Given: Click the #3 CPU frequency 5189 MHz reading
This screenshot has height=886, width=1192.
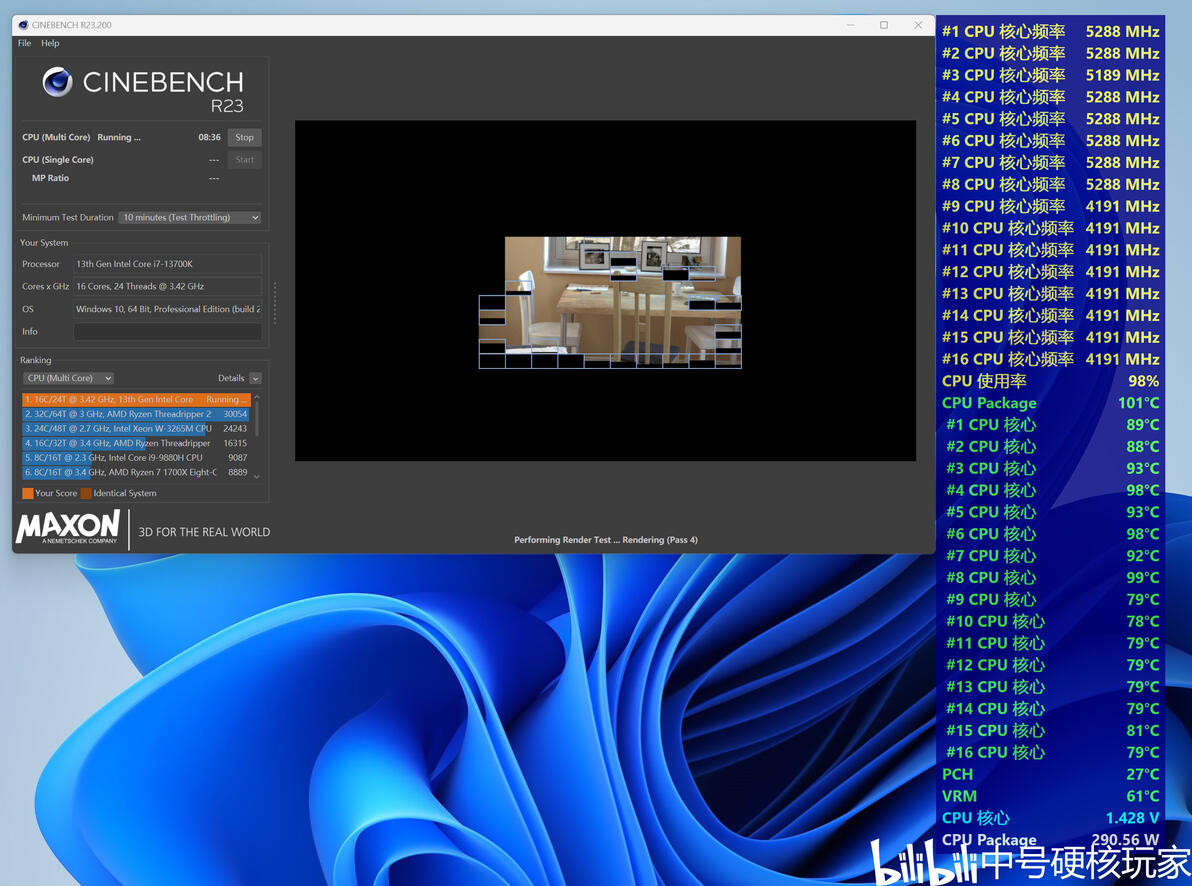Looking at the screenshot, I should coord(1122,75).
